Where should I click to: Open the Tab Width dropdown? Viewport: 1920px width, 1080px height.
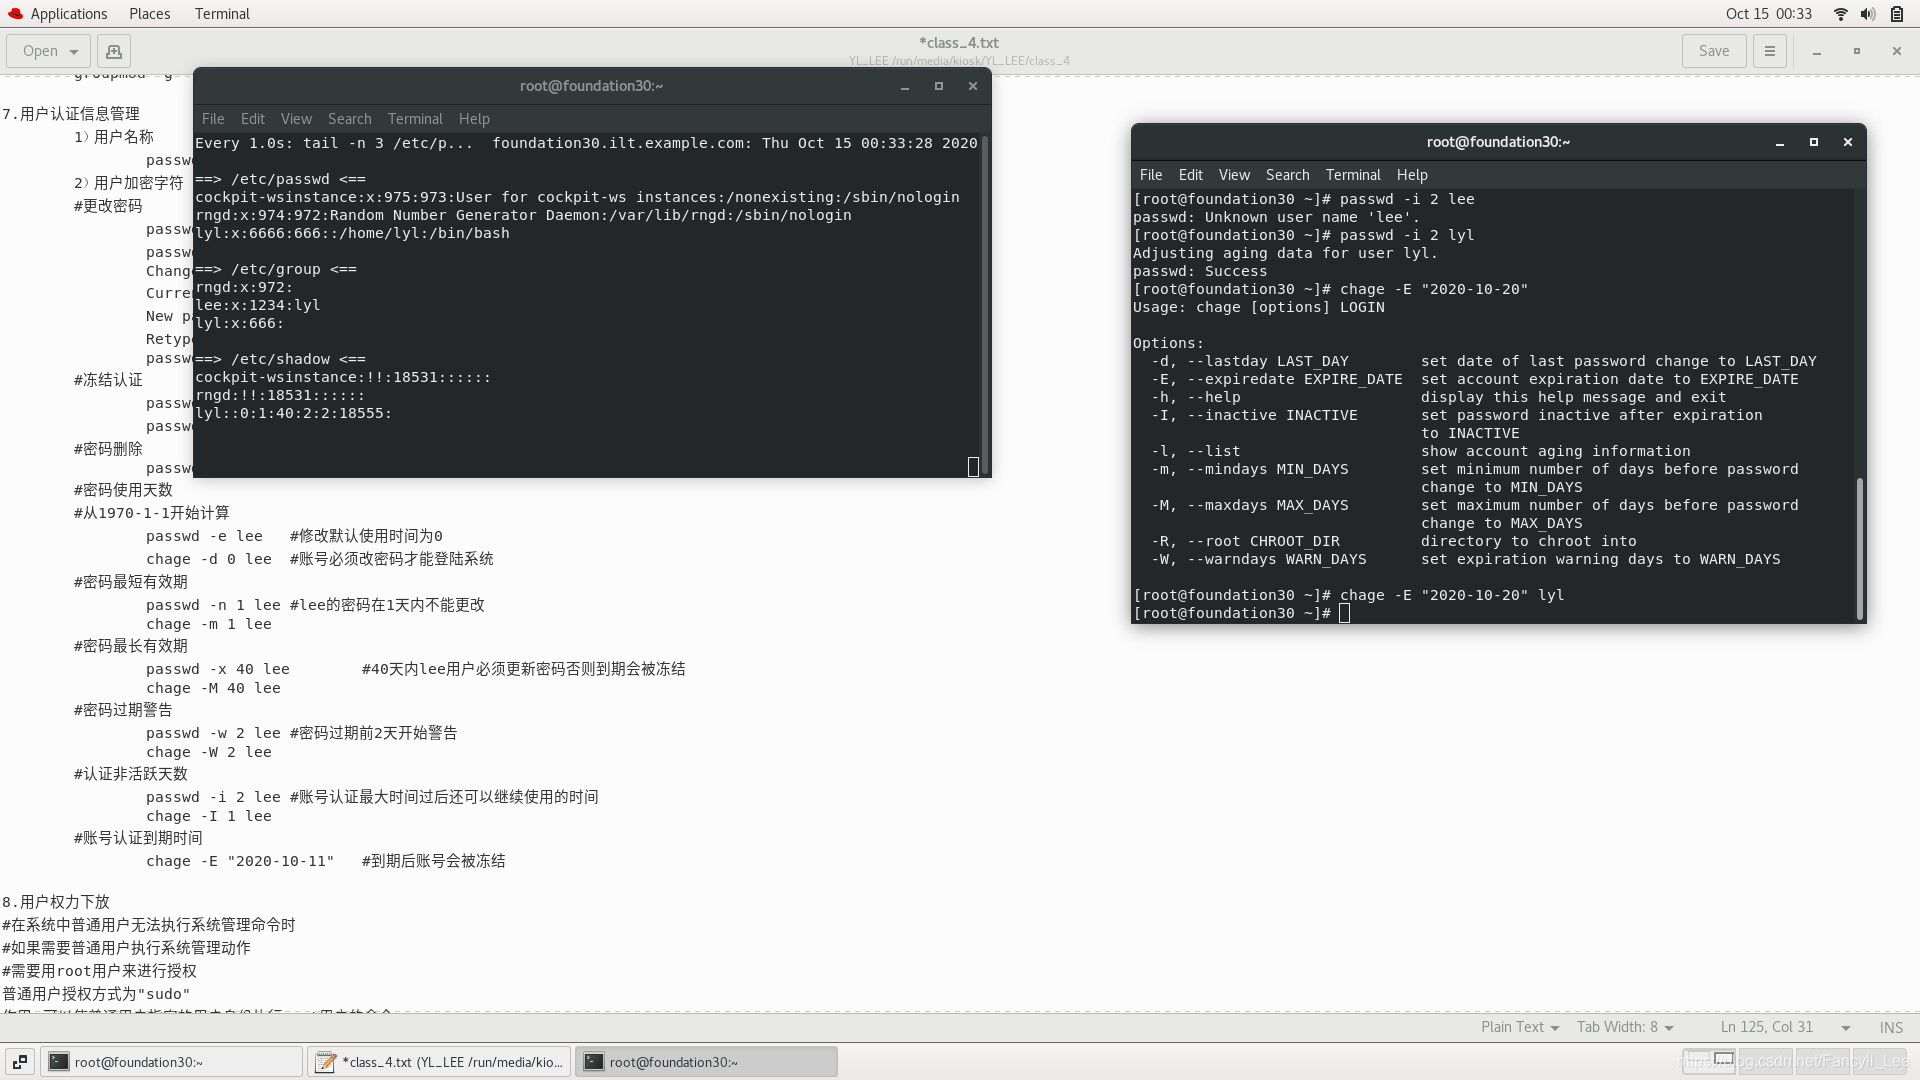point(1624,1027)
